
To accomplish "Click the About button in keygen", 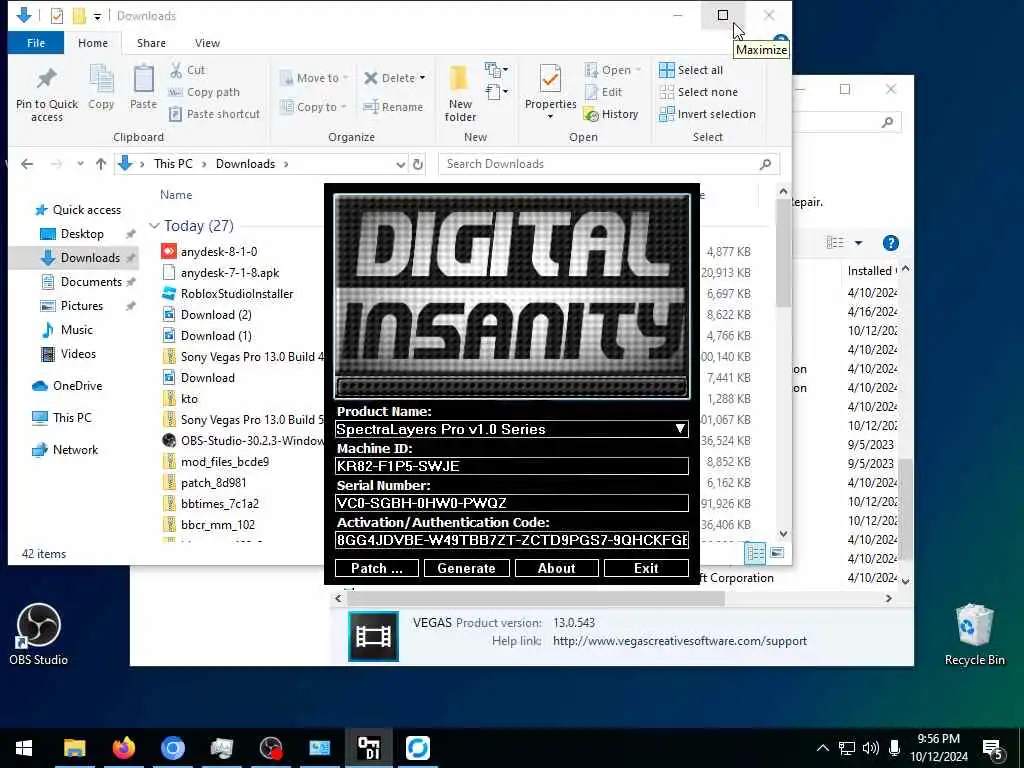I will [x=556, y=568].
